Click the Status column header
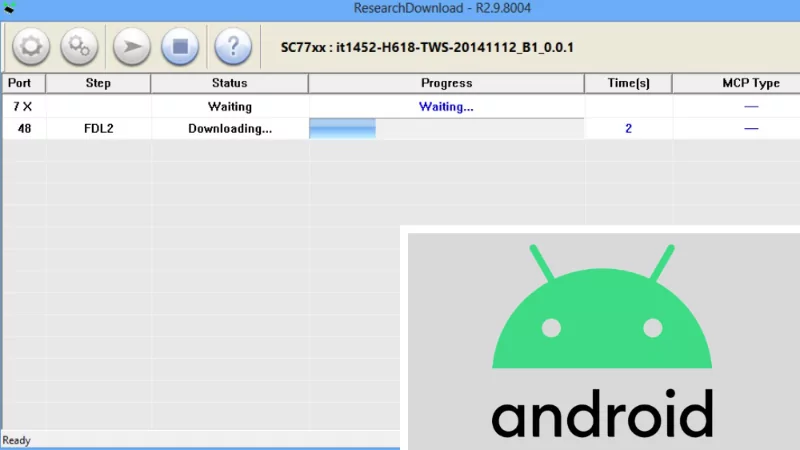 tap(230, 83)
